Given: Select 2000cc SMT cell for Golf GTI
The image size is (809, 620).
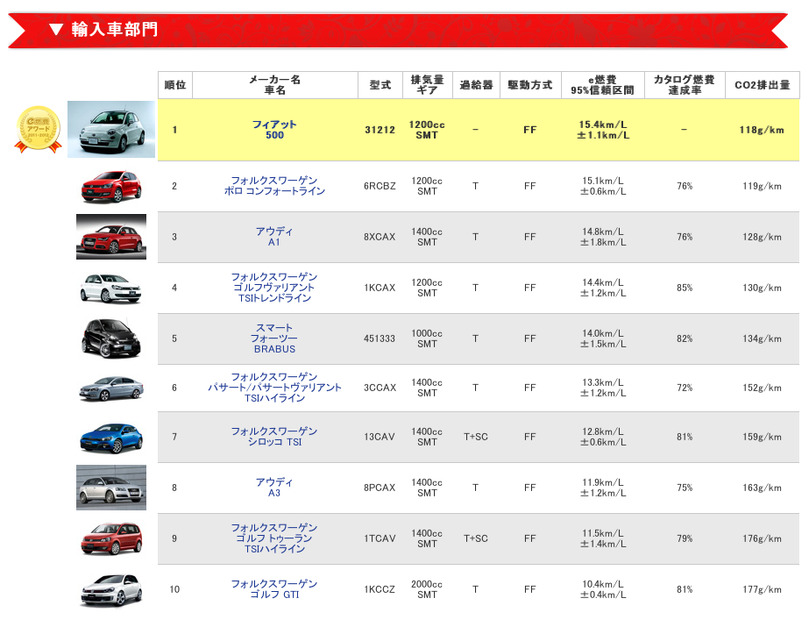Looking at the screenshot, I should [x=427, y=589].
